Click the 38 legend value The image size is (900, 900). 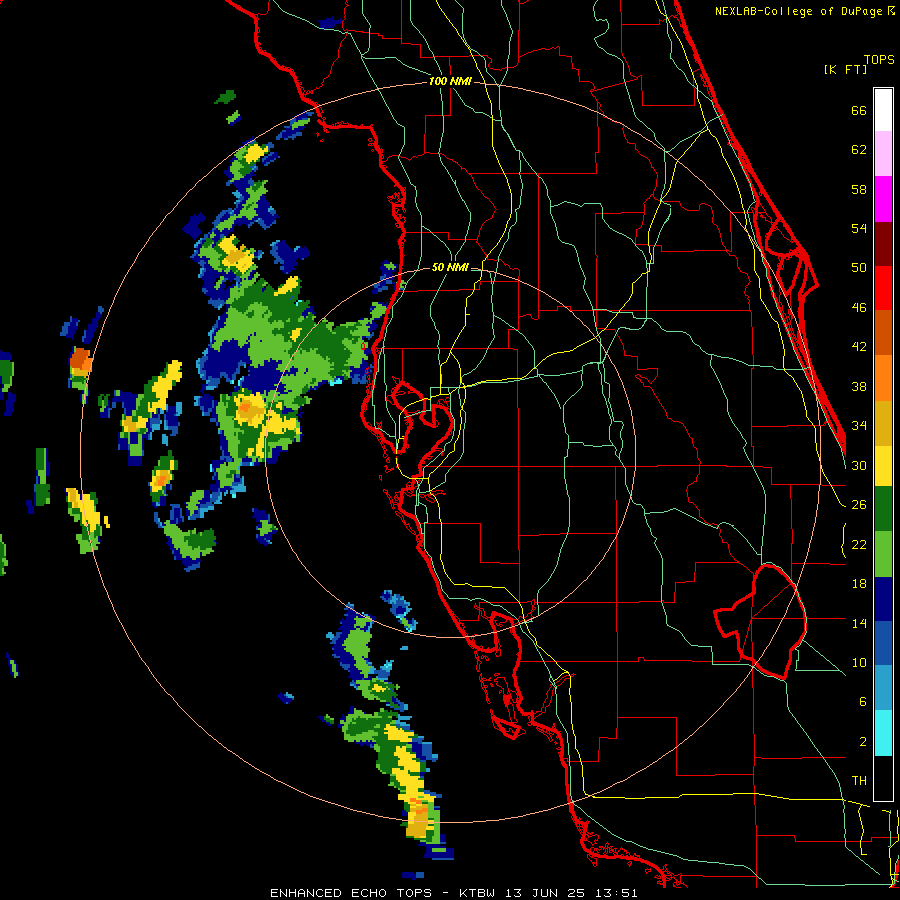pyautogui.click(x=859, y=387)
